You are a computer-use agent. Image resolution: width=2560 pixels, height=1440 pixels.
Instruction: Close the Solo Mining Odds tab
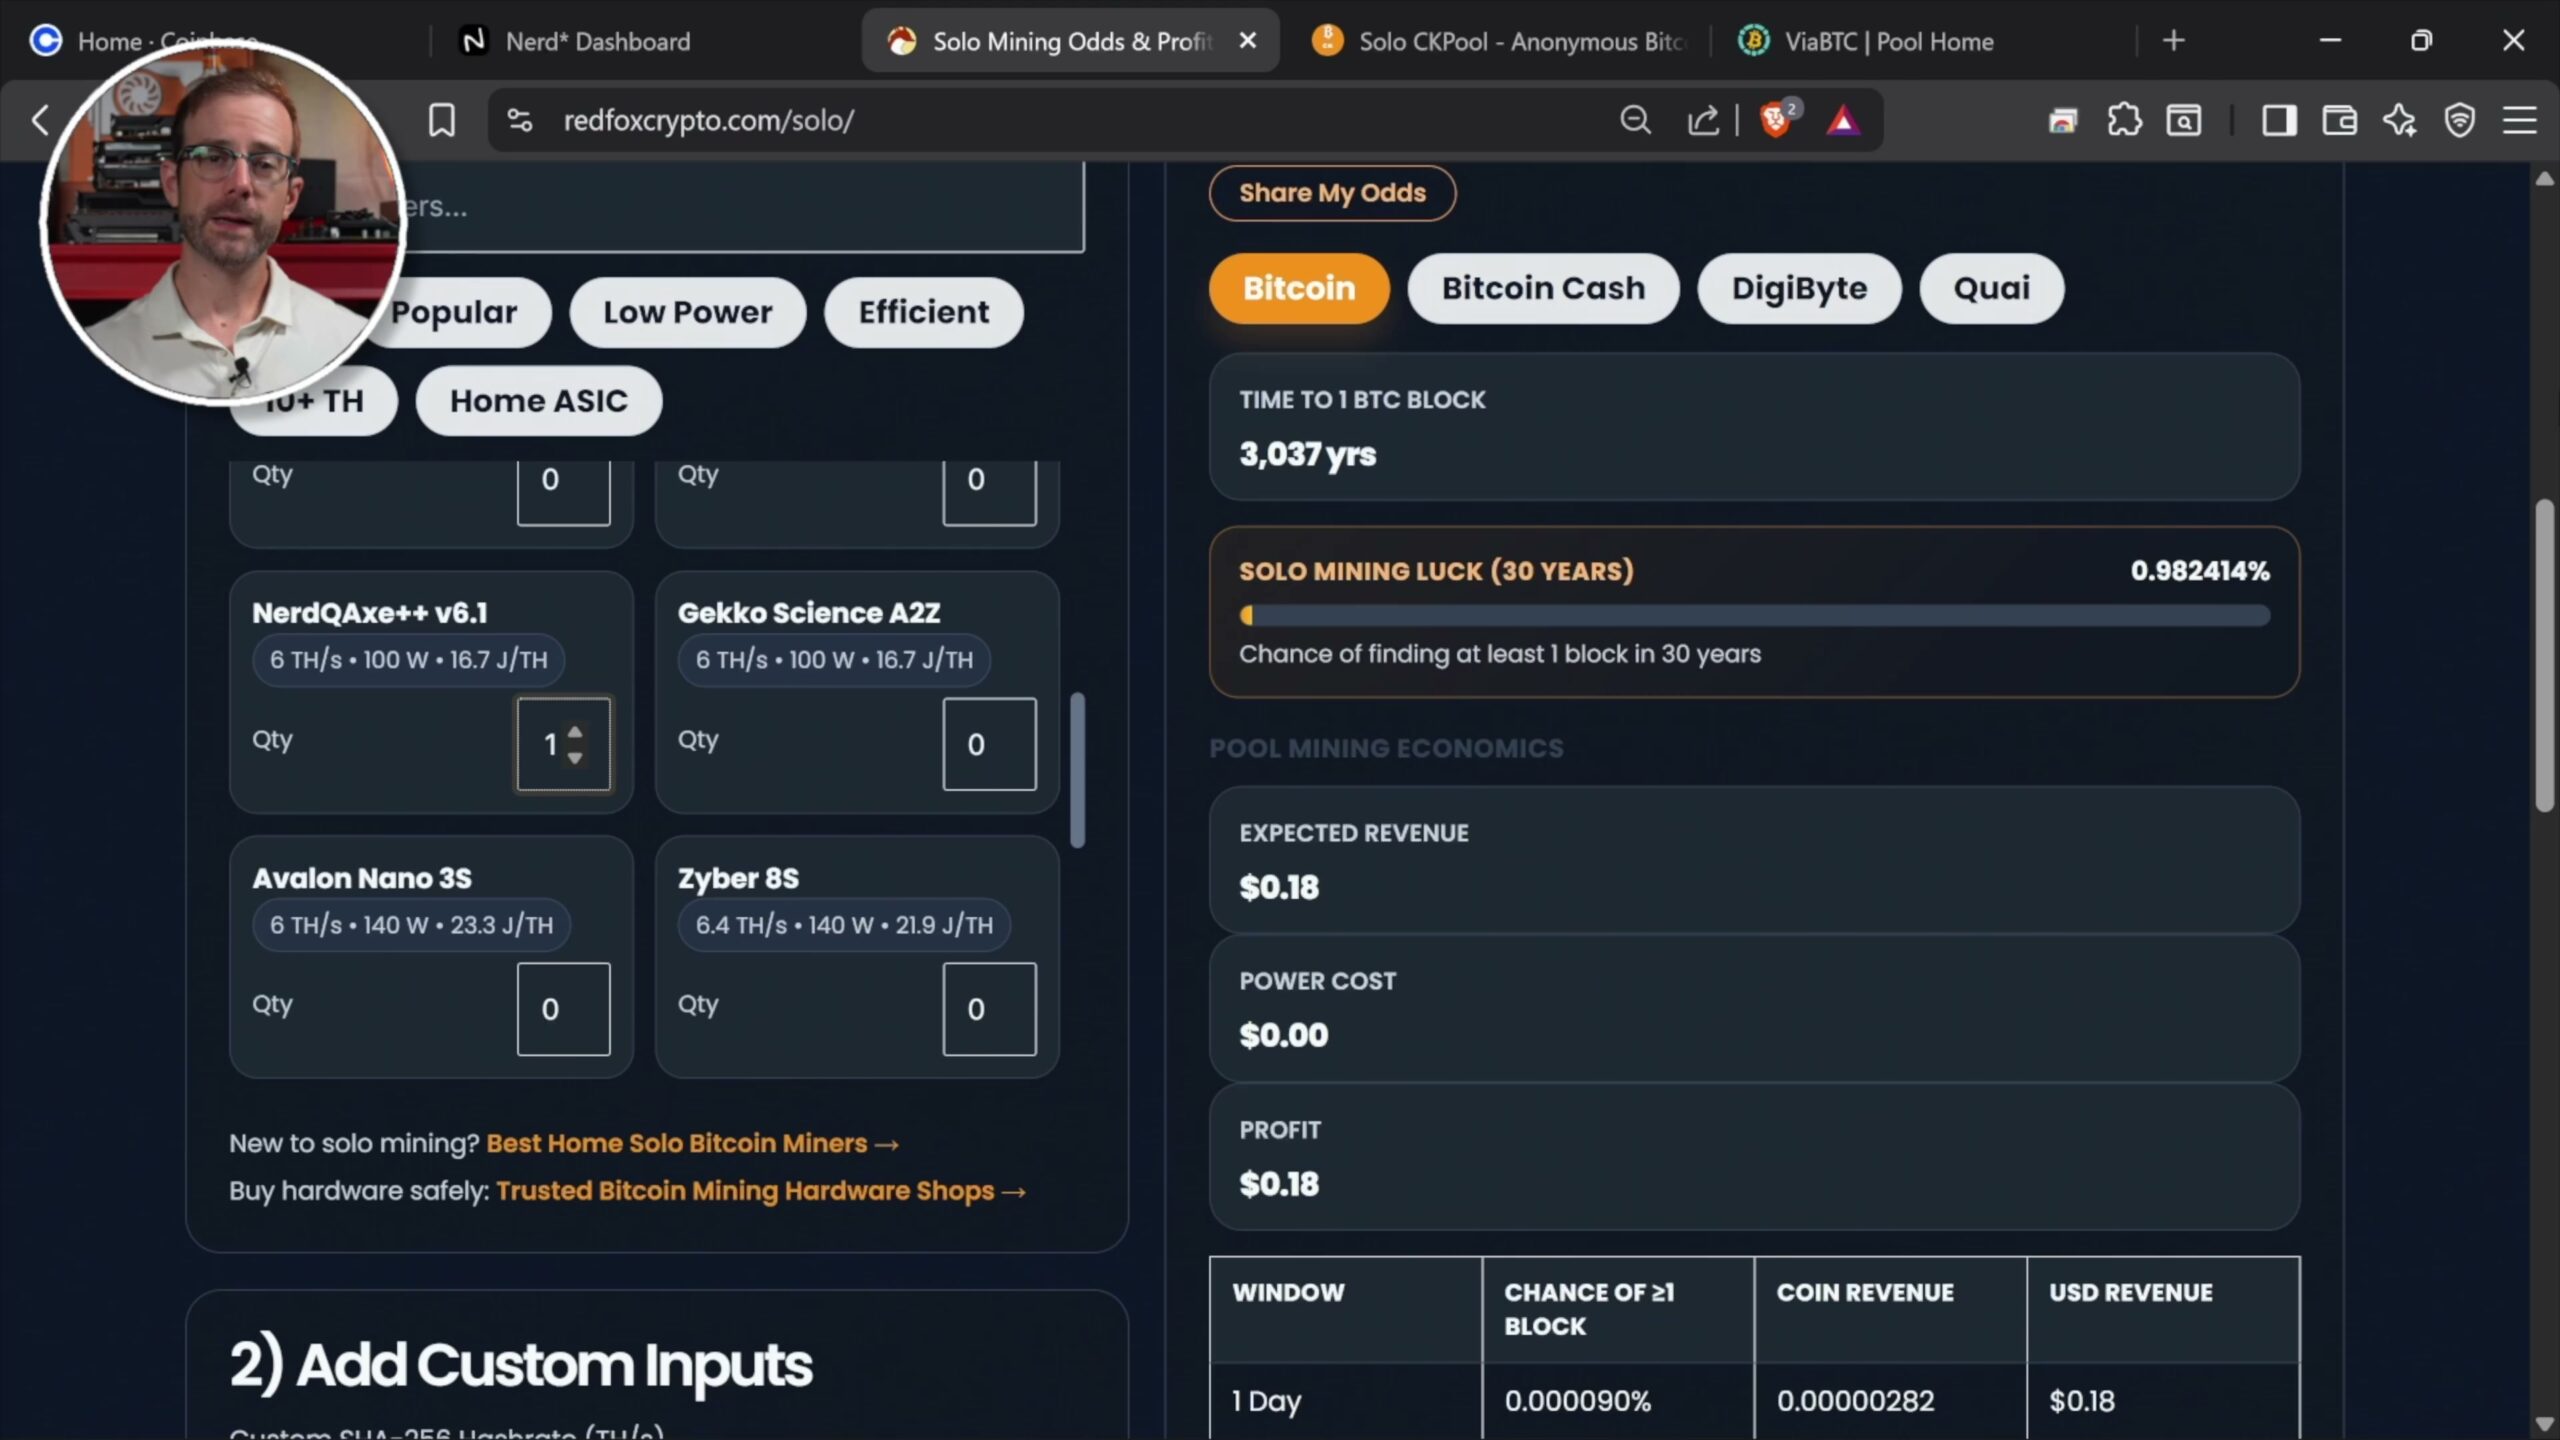1247,40
